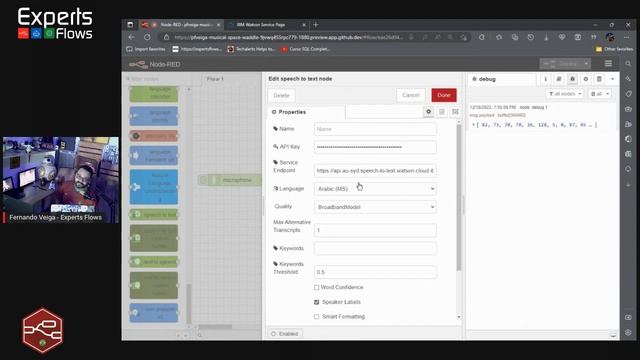Screen dimensions: 640x360
Task: Select the text to speech palette node
Action: pos(154,262)
